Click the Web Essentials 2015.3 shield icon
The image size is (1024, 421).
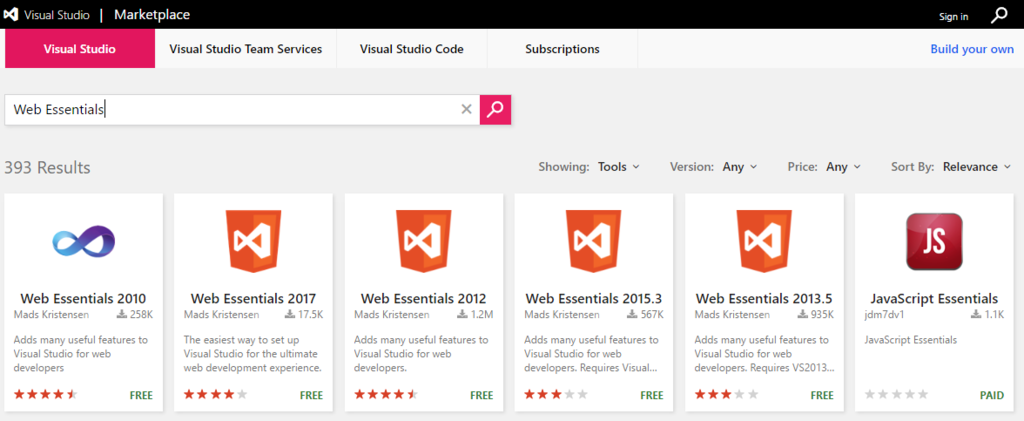(594, 240)
